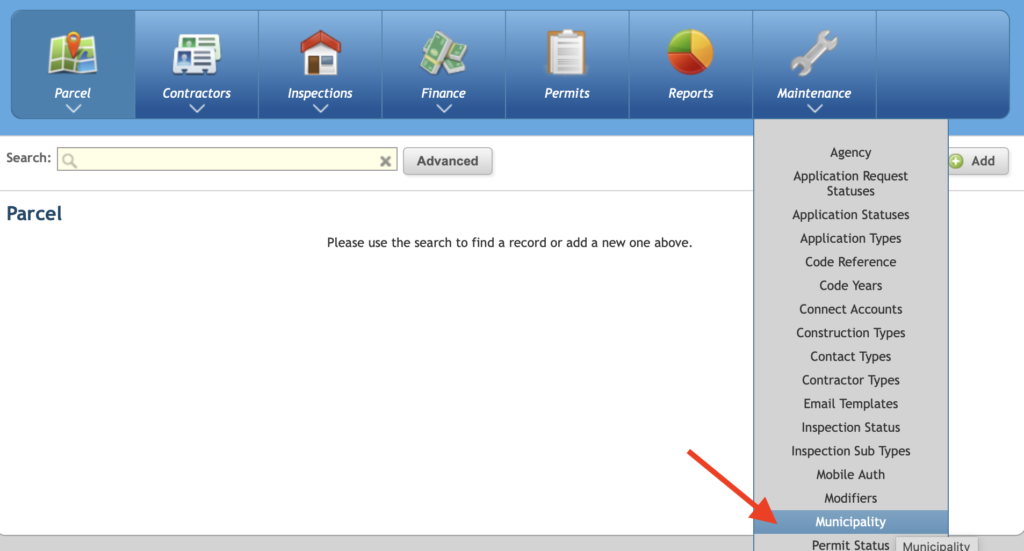Click the Contractors ID card icon

(x=196, y=54)
